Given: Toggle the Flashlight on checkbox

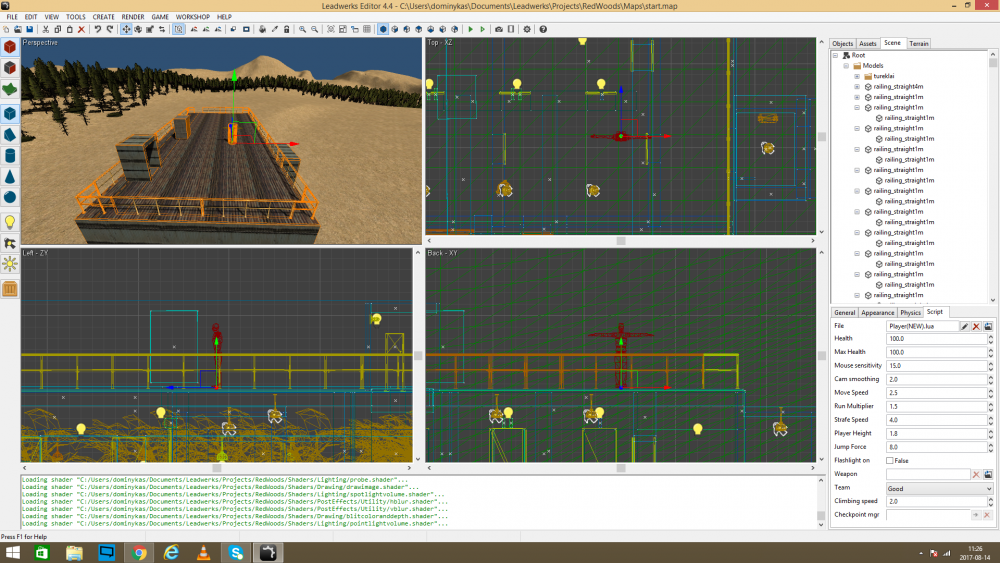Looking at the screenshot, I should point(890,460).
